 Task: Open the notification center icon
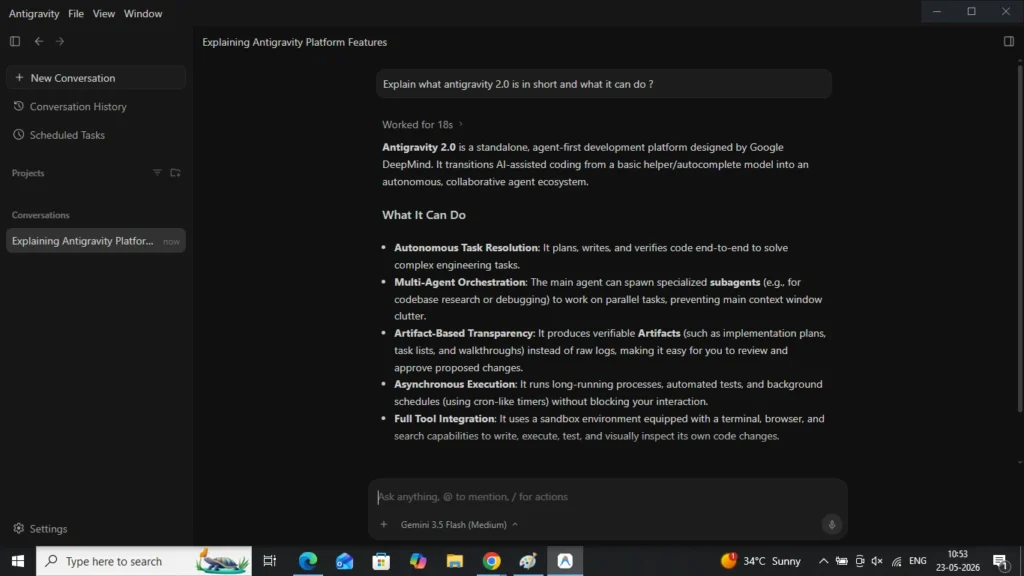pyautogui.click(x=1000, y=561)
